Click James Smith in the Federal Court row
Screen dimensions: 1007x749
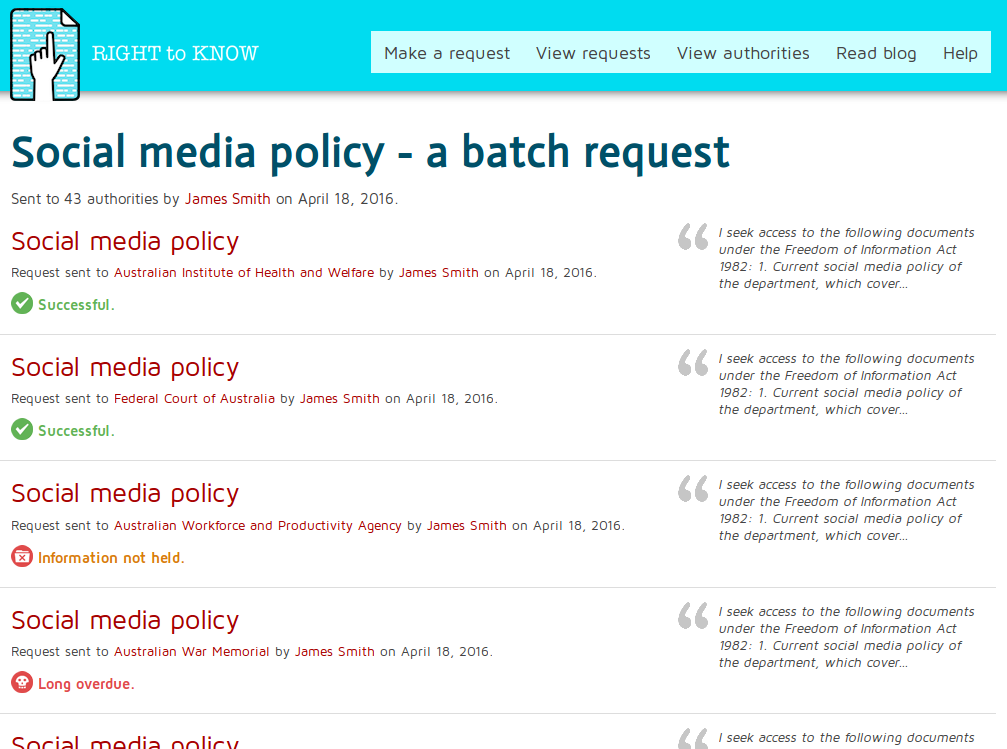(x=340, y=398)
